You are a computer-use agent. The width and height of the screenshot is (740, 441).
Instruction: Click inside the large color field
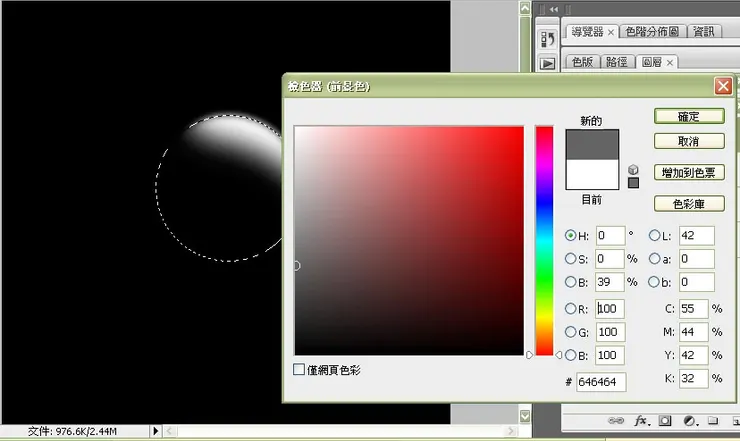pos(409,240)
